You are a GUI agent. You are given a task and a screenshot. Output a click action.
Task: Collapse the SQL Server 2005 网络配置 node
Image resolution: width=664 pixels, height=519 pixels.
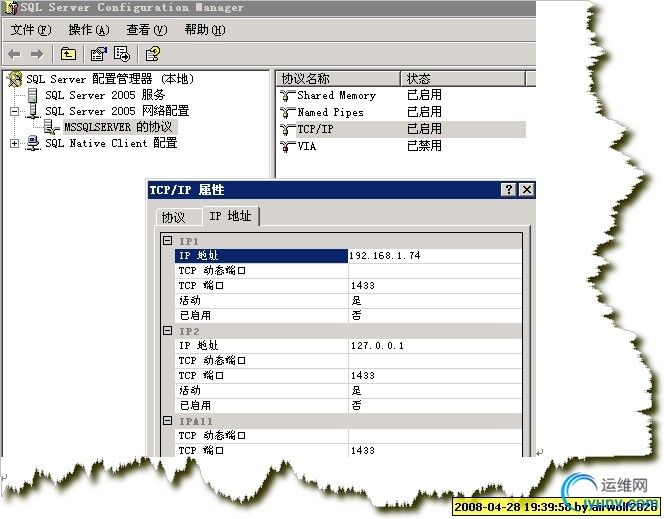coord(14,111)
